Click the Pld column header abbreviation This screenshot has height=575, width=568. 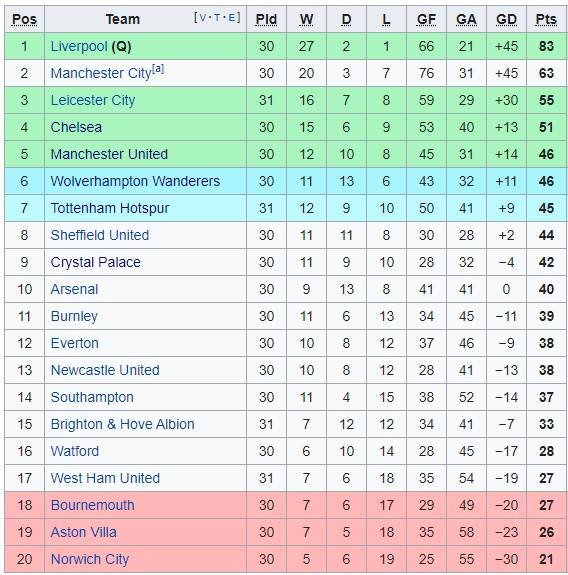(x=266, y=19)
